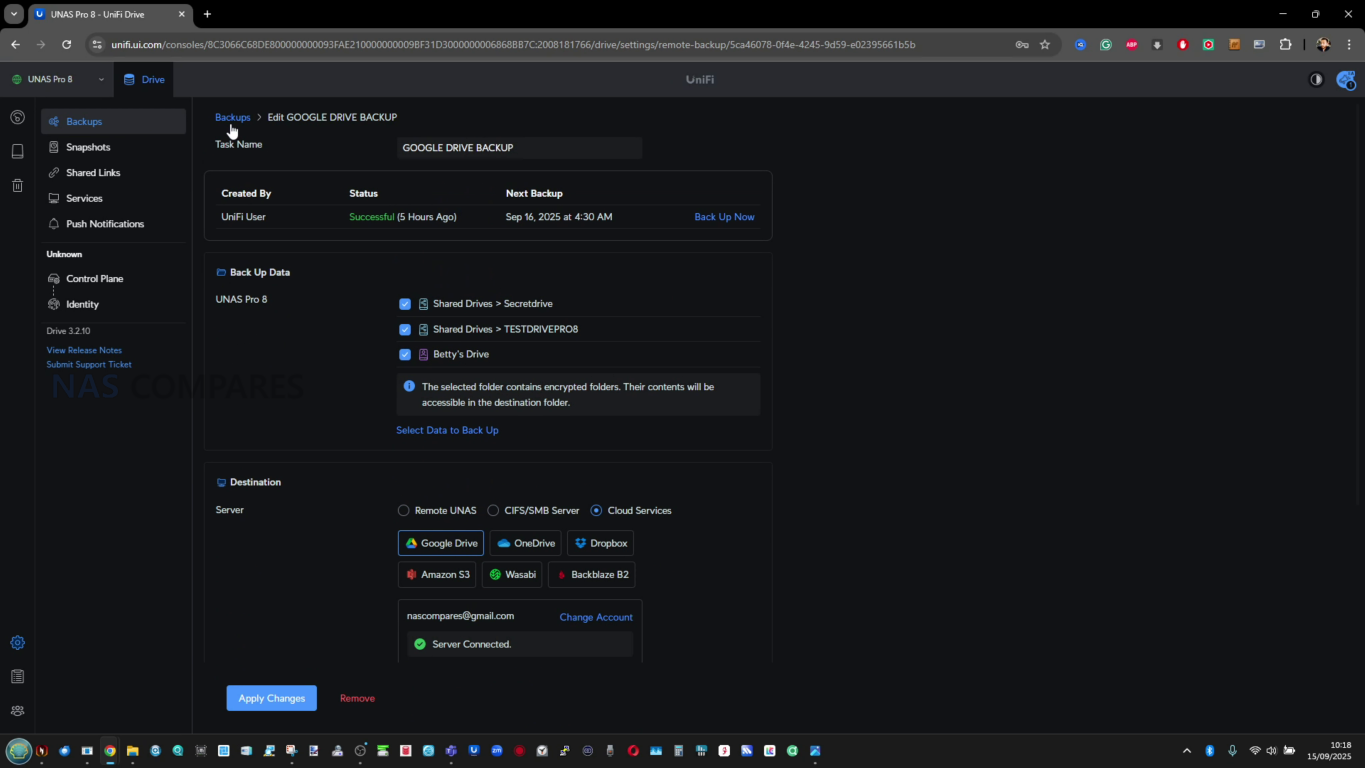
Task: Click Back Up Now link
Action: point(724,217)
